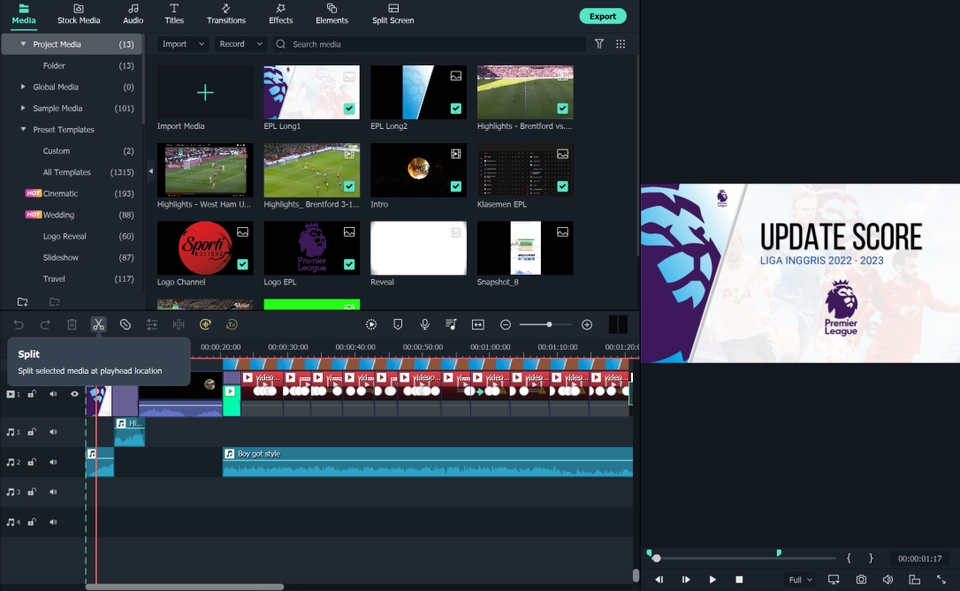Open the Effects tab
This screenshot has height=591, width=960.
tap(280, 14)
